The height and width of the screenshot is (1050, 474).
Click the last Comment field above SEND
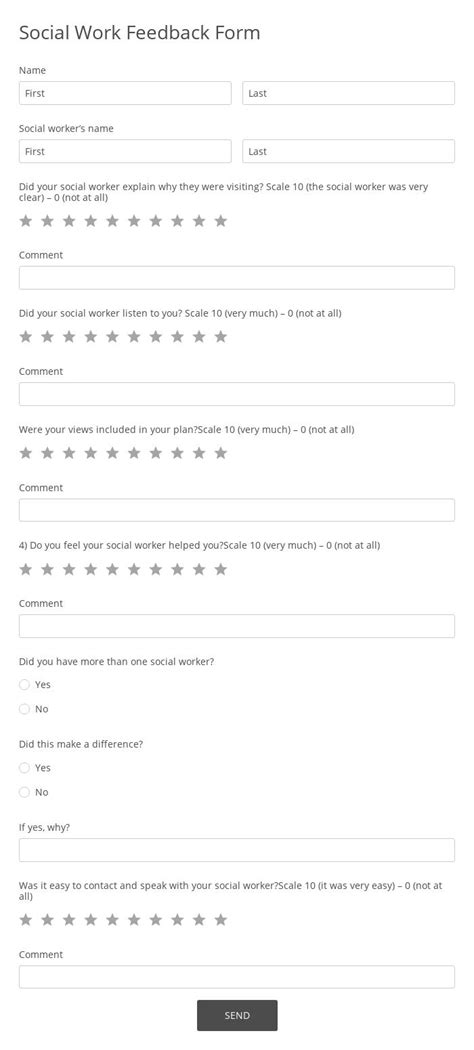coord(237,976)
